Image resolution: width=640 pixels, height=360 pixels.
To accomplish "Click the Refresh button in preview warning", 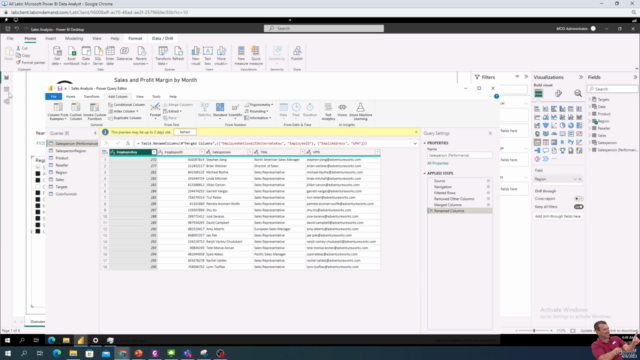I will (x=185, y=132).
